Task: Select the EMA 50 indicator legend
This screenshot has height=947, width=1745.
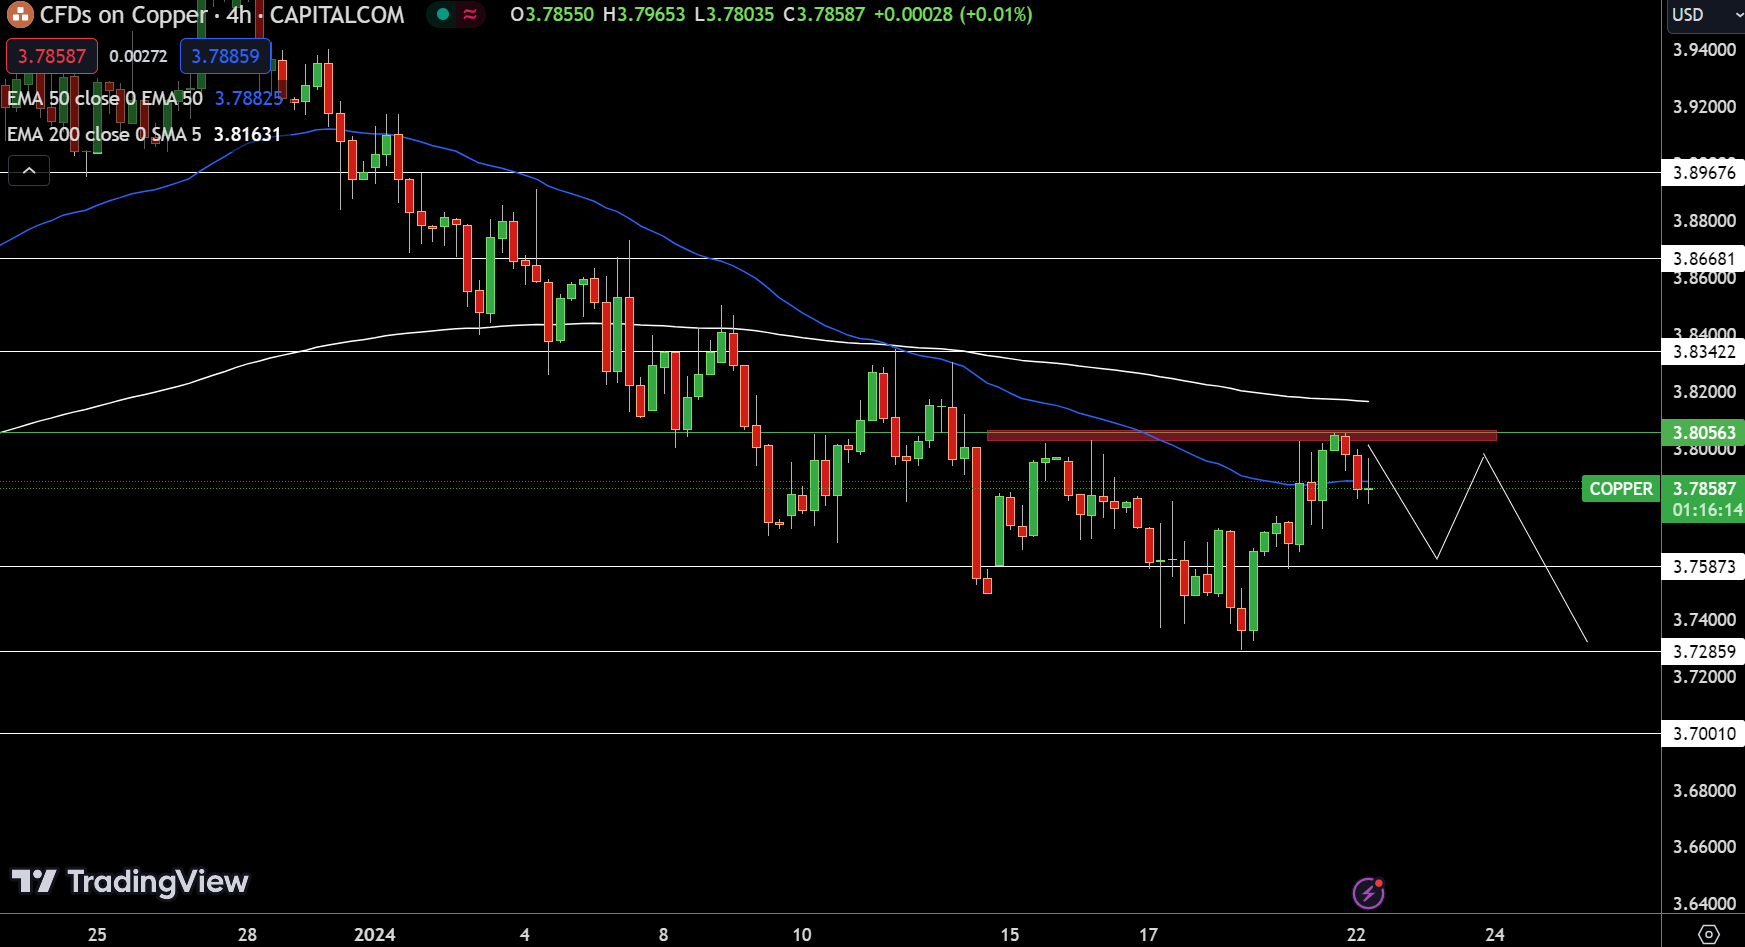Action: [105, 98]
